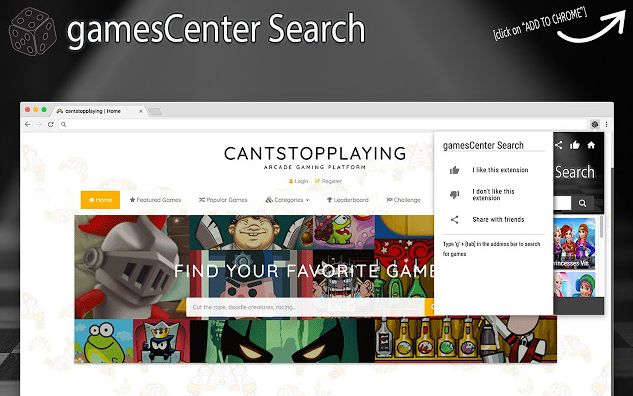Open the lower princess game thumbnail
633x396 pixels.
point(574,285)
